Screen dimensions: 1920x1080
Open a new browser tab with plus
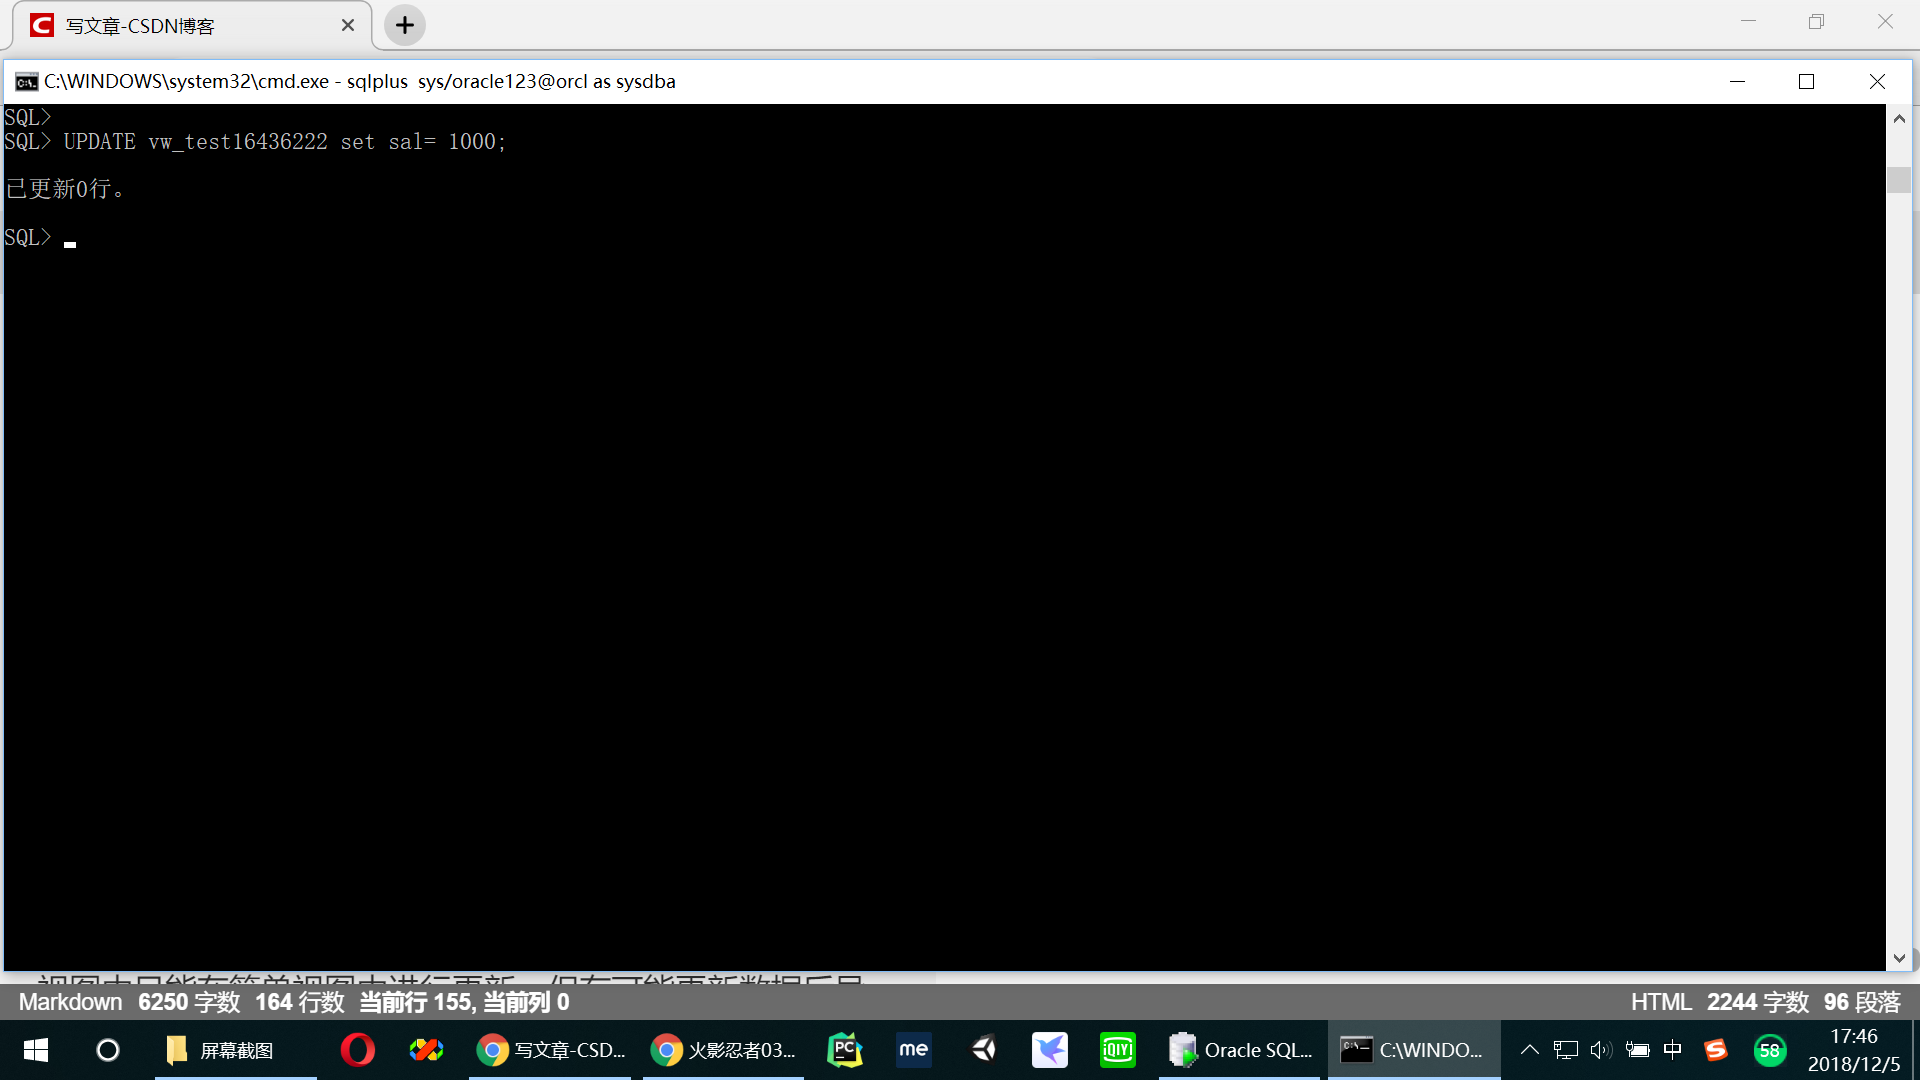pos(405,26)
